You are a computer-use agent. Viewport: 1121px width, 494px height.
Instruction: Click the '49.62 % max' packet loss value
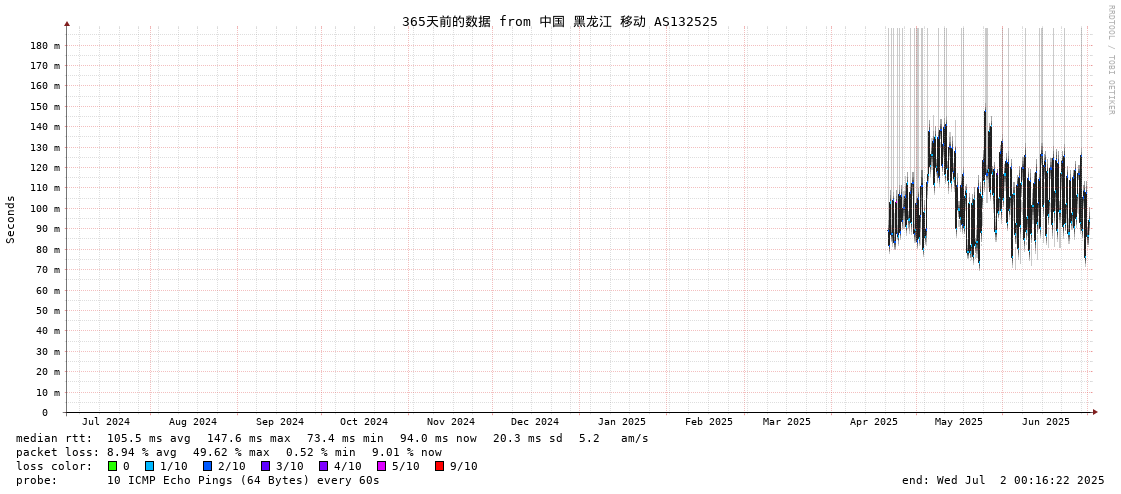pyautogui.click(x=232, y=452)
